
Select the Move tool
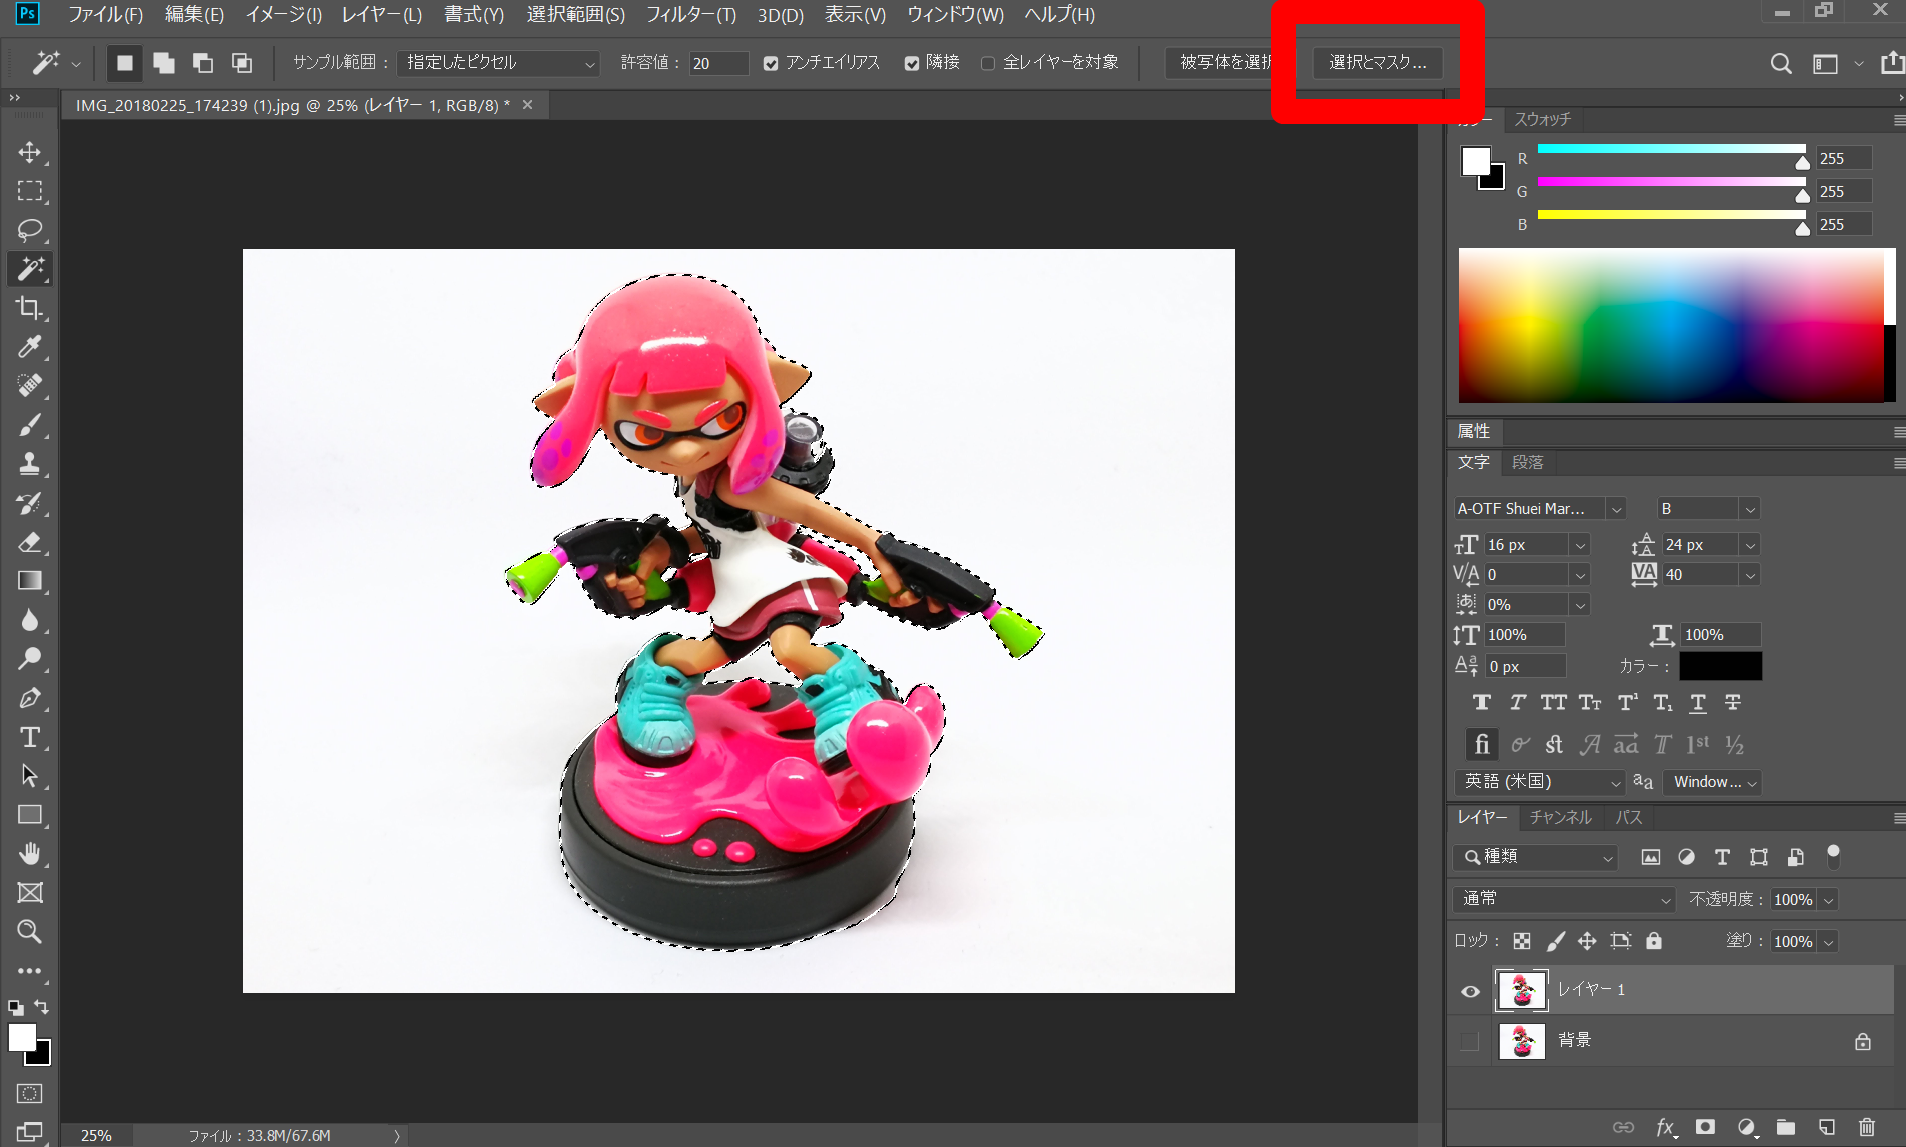click(x=30, y=152)
